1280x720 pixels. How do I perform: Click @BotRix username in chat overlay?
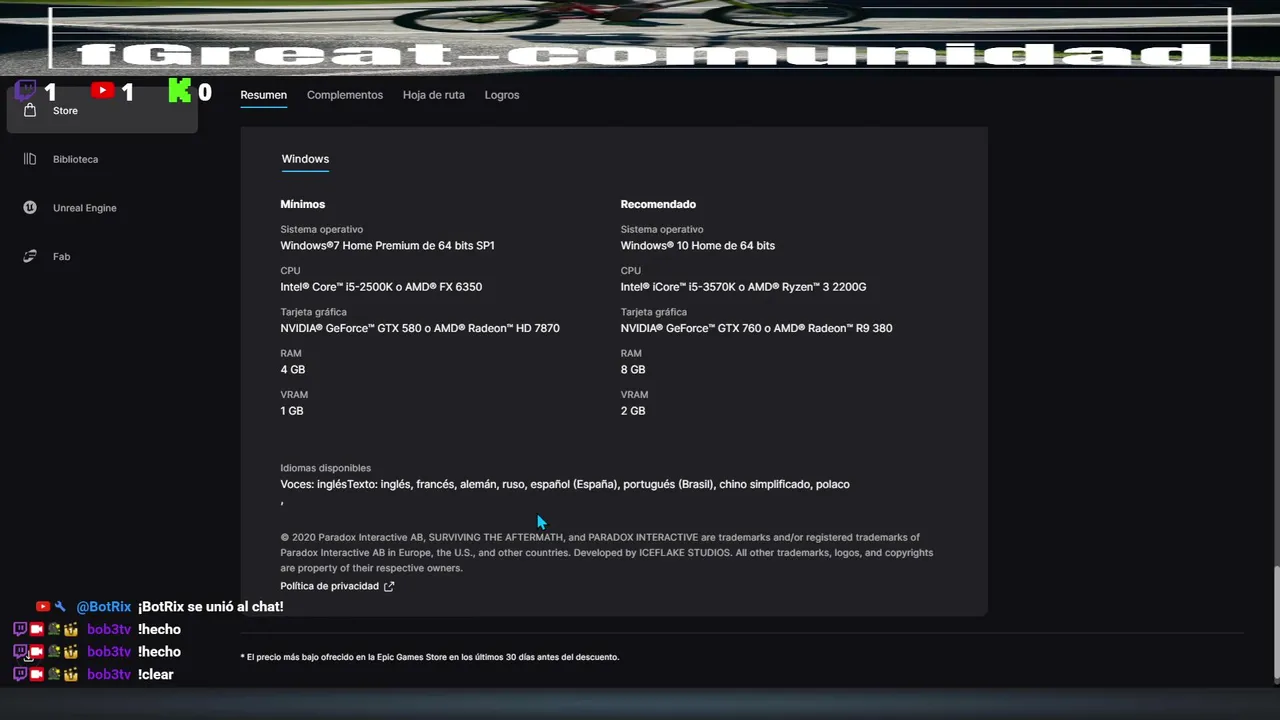tap(104, 607)
